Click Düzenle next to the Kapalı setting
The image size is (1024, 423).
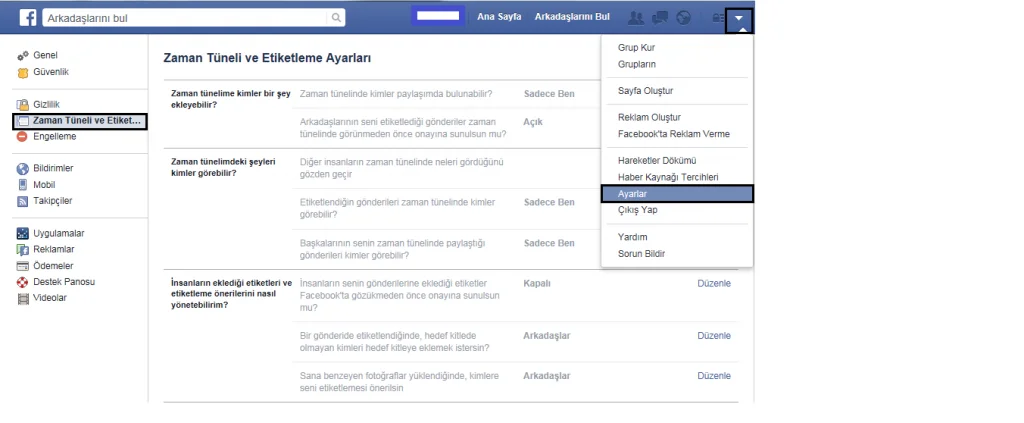[x=713, y=283]
